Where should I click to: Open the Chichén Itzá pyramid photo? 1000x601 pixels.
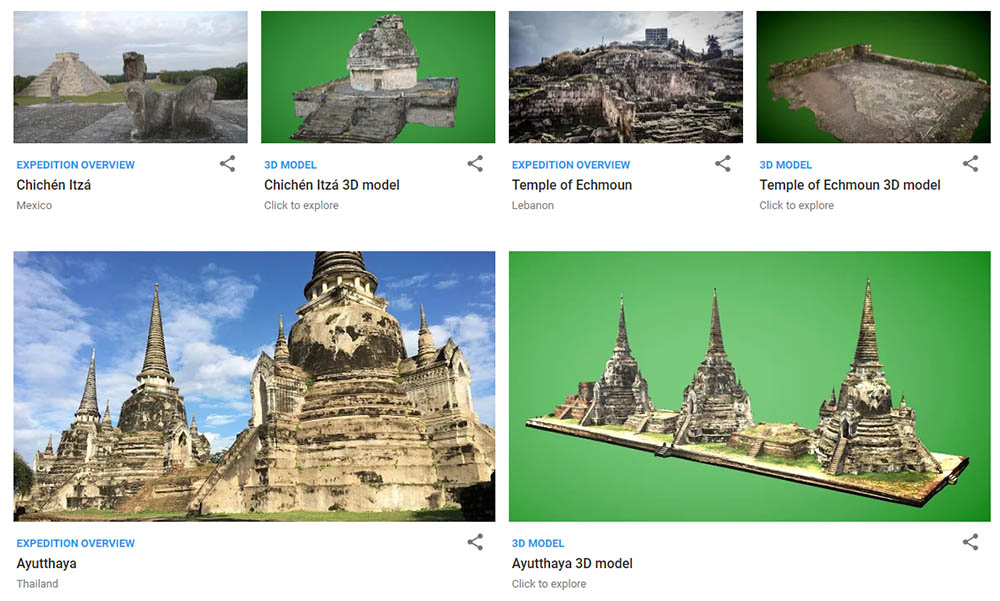[130, 77]
